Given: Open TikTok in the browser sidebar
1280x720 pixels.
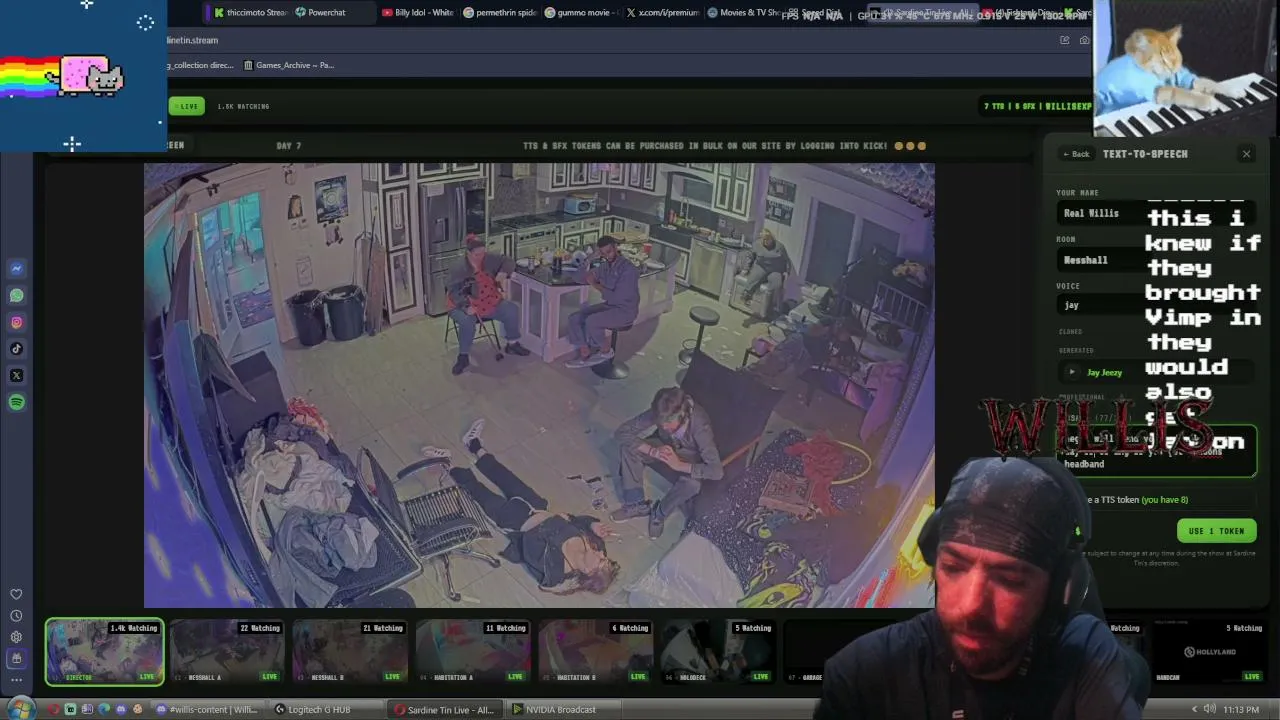Looking at the screenshot, I should (x=16, y=349).
